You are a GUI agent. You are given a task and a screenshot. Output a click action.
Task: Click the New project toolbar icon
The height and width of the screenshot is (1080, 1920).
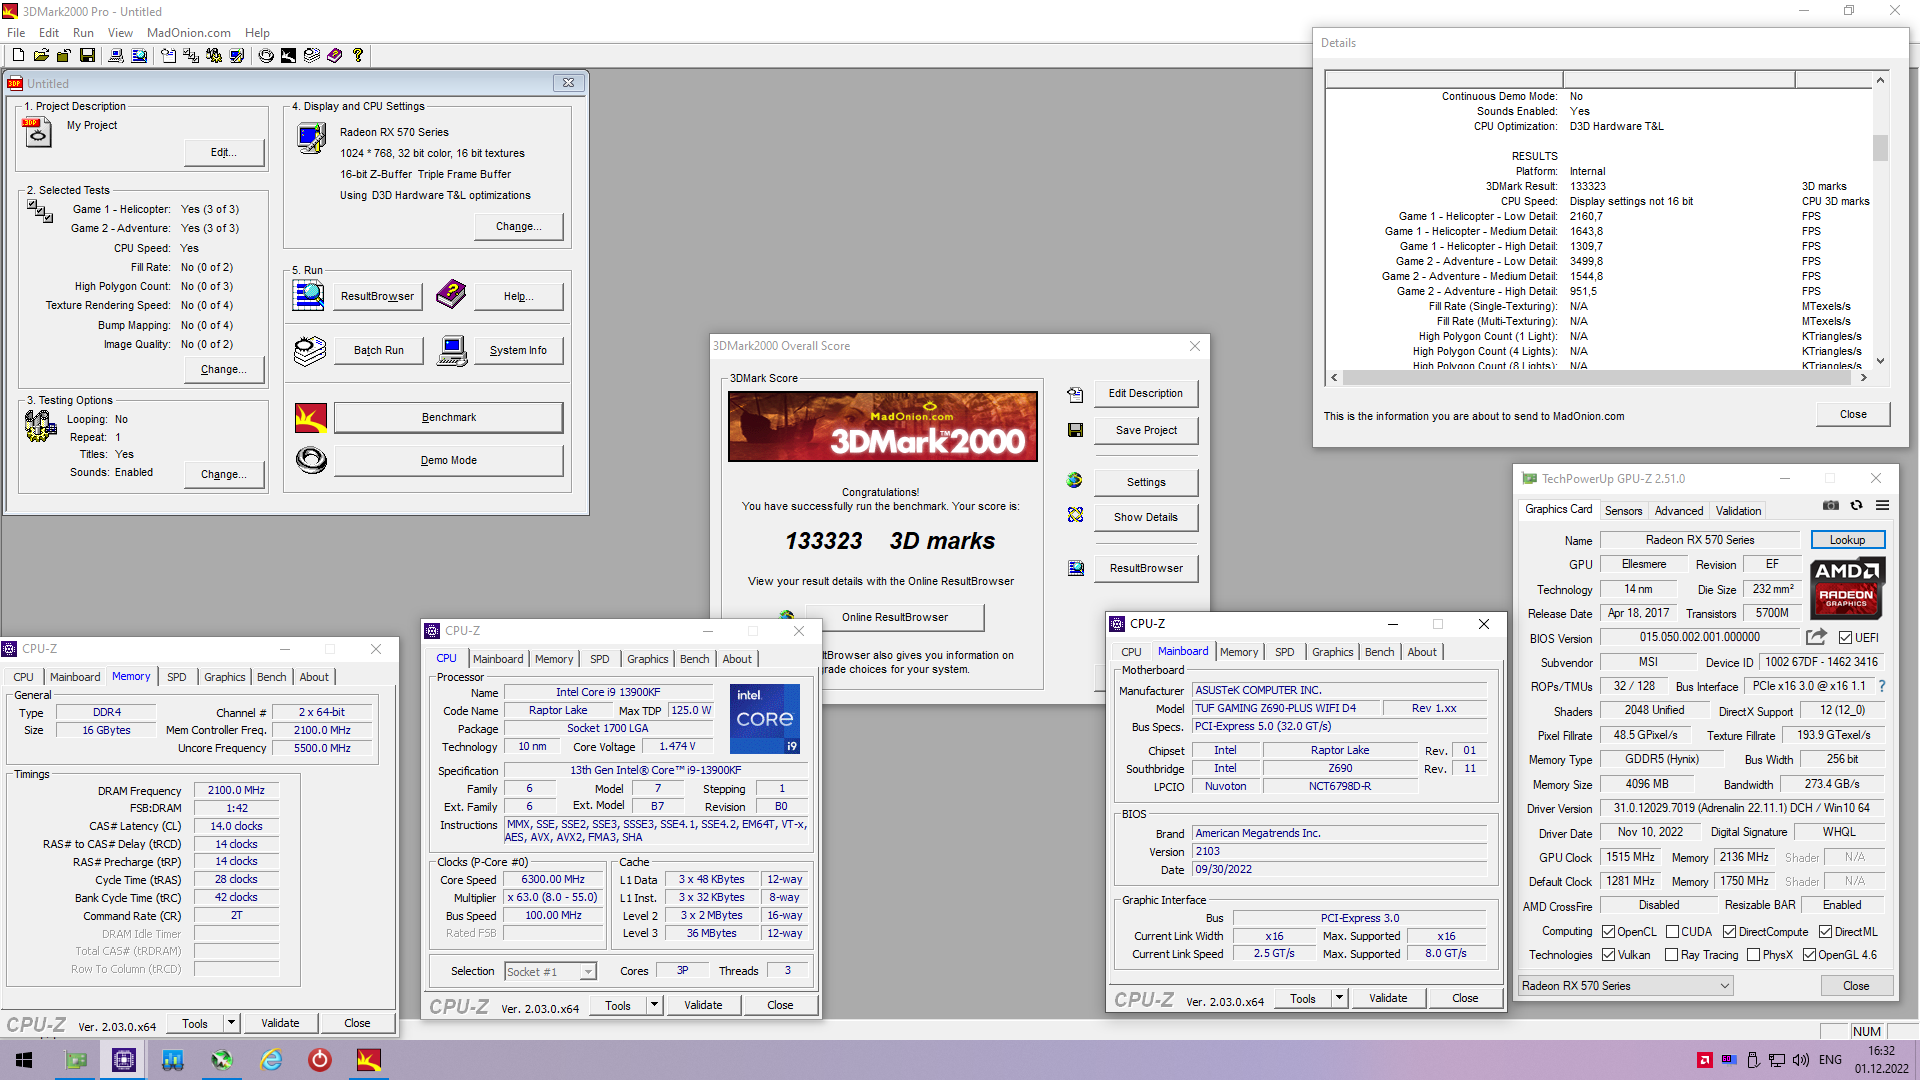[x=18, y=56]
